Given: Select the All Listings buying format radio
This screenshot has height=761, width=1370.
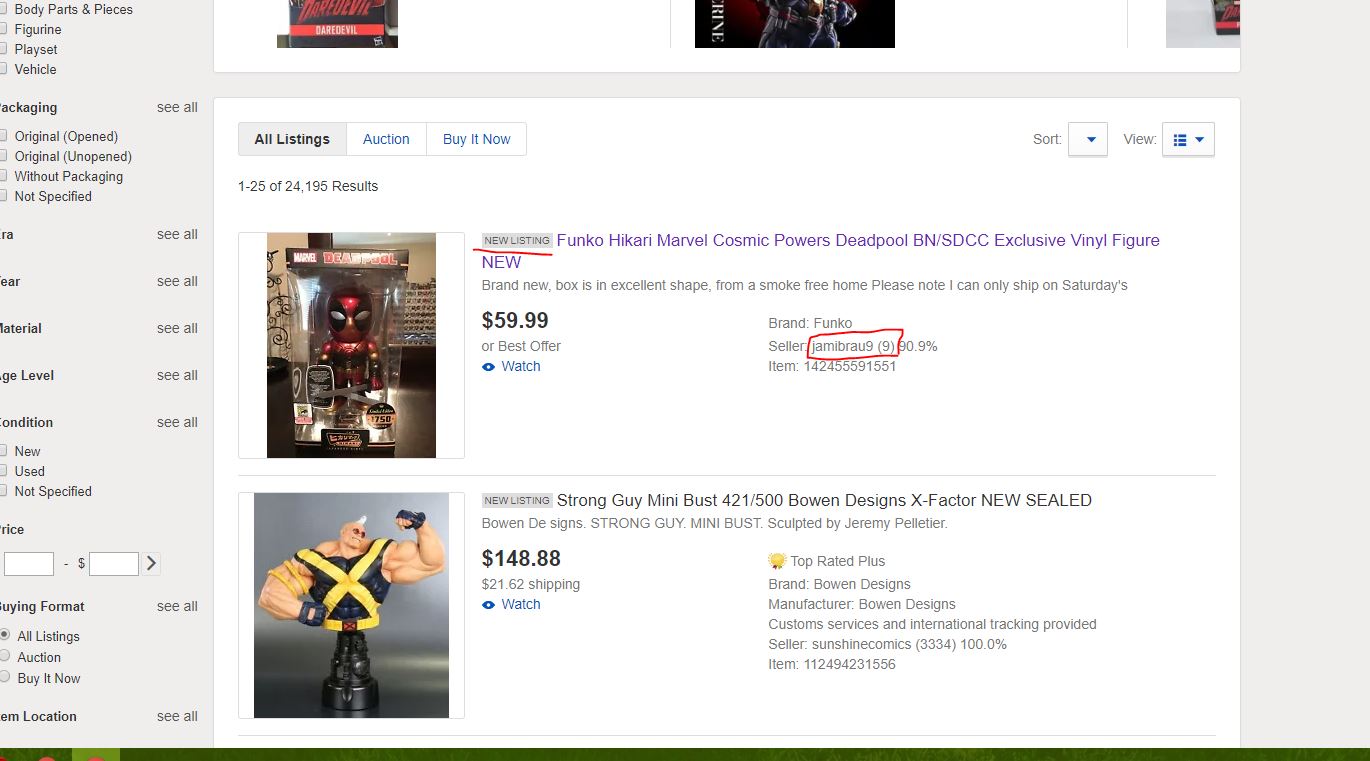Looking at the screenshot, I should pyautogui.click(x=4, y=635).
